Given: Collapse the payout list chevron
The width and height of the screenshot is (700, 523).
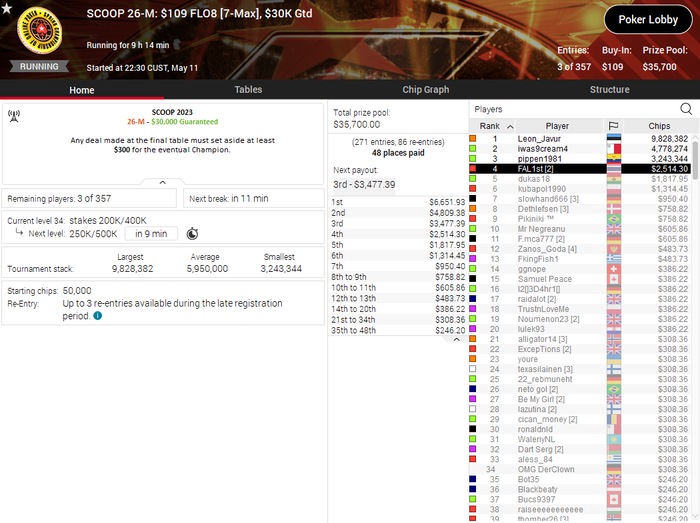Looking at the screenshot, I should [x=456, y=340].
